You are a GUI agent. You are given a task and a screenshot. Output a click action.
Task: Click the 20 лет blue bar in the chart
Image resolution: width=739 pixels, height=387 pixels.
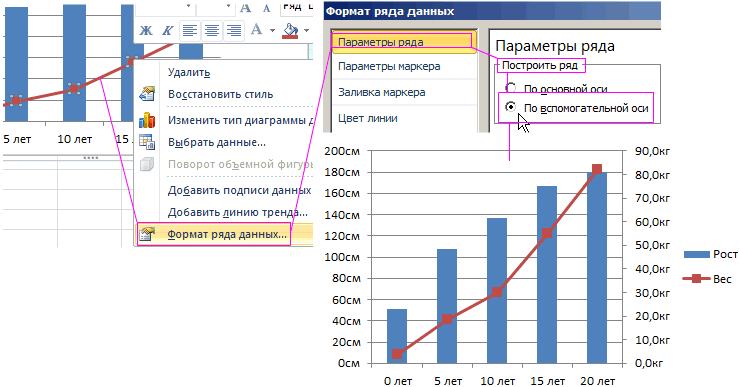[x=597, y=268]
